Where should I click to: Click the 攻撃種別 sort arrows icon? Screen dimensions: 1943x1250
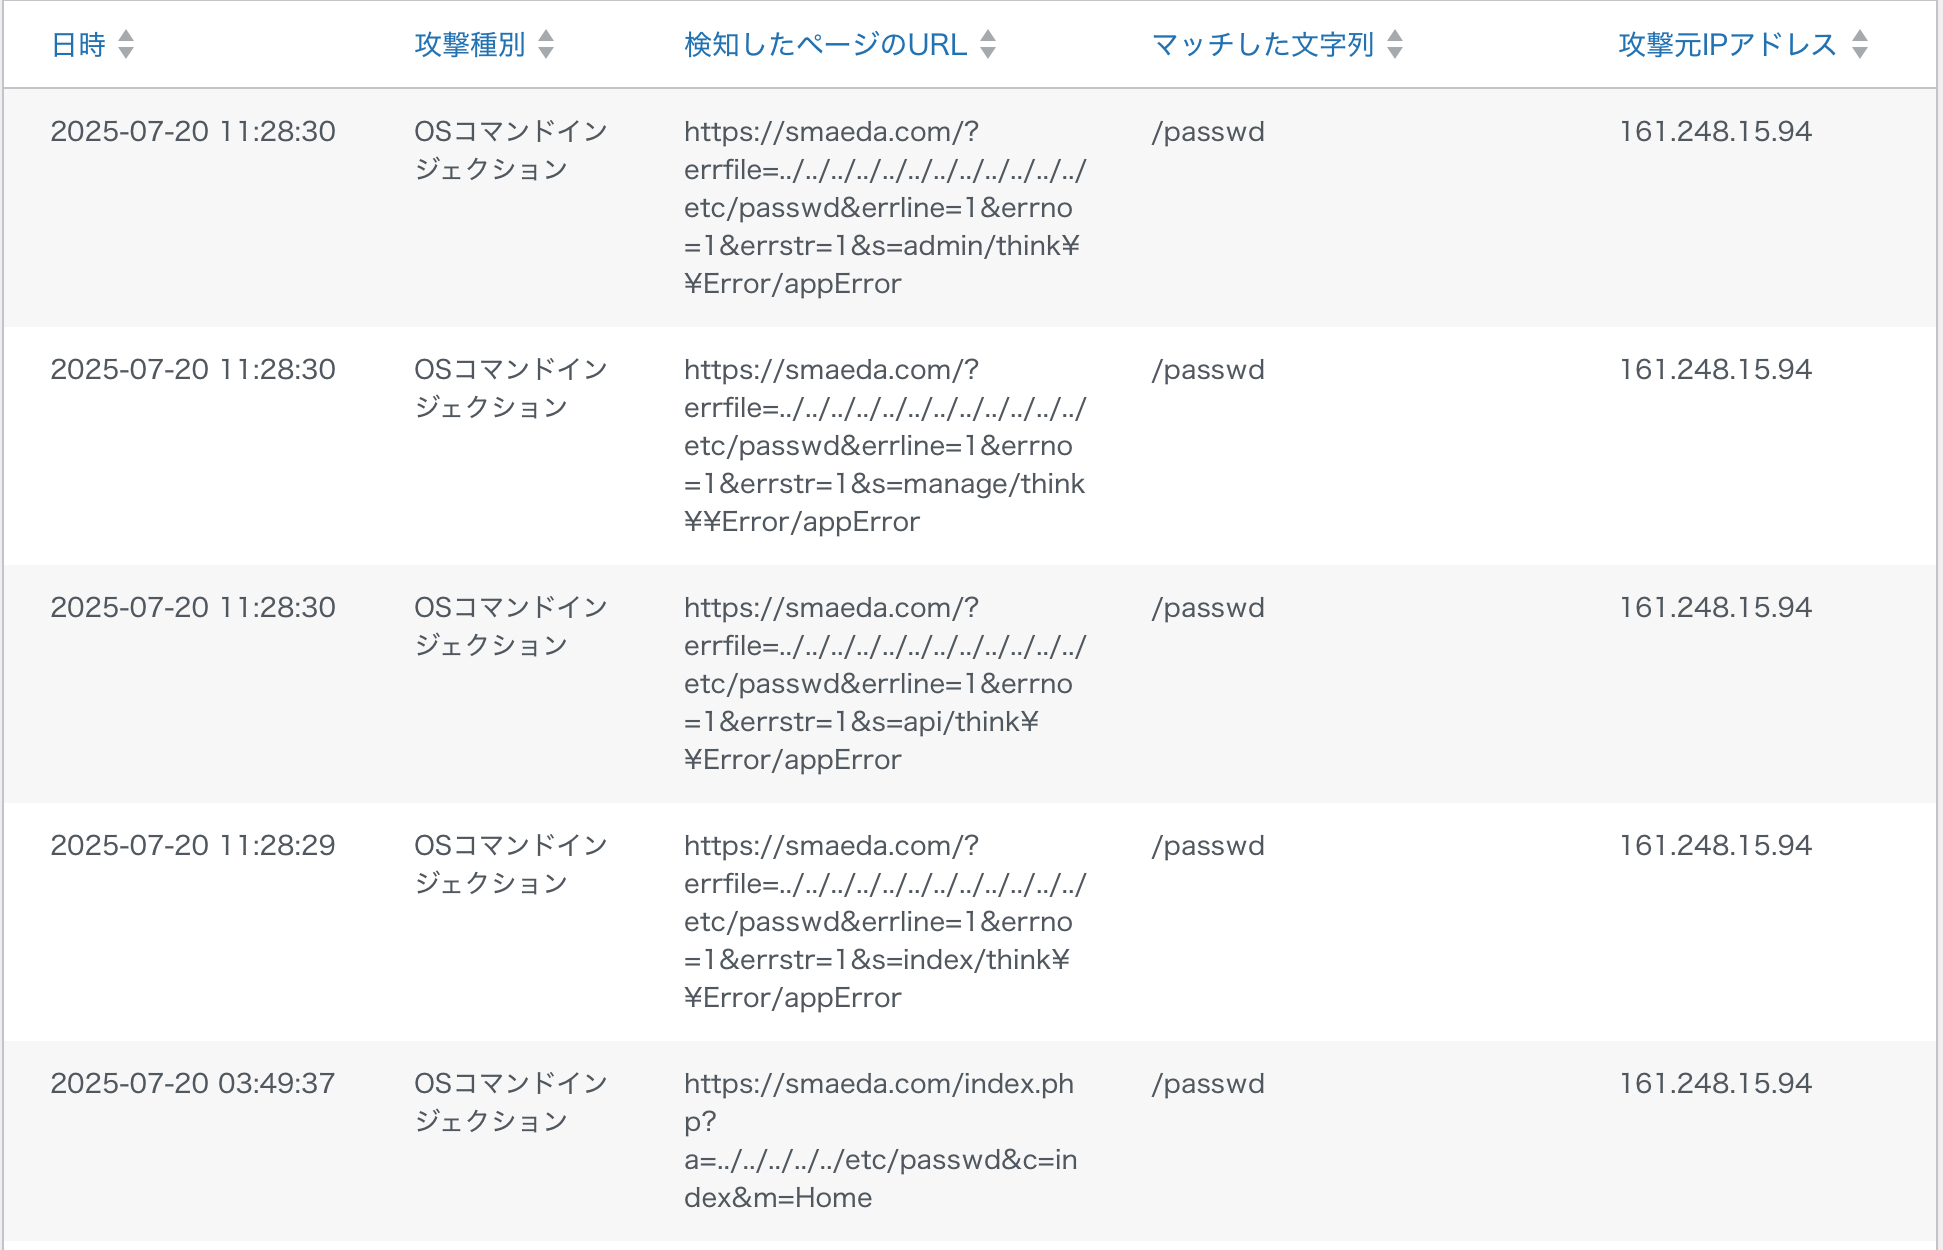click(x=546, y=44)
